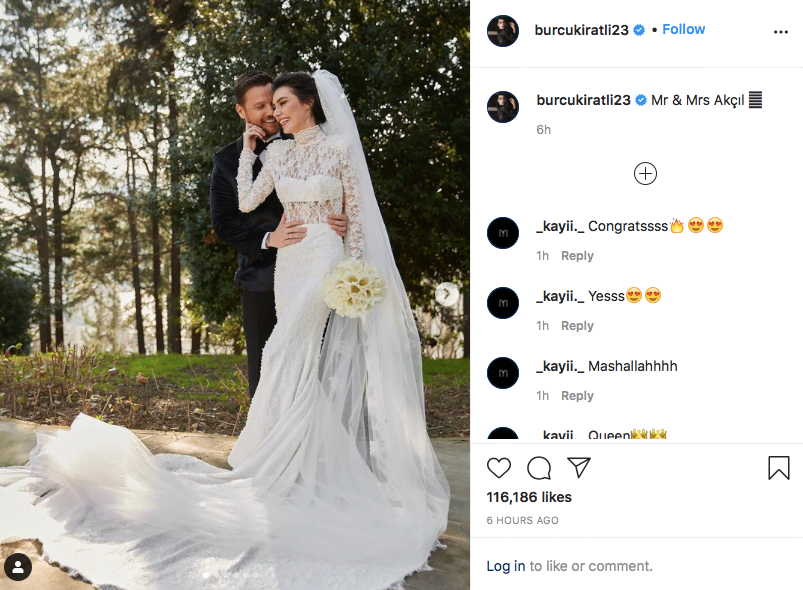The width and height of the screenshot is (803, 590).
Task: Click the Log in link
Action: pyautogui.click(x=505, y=566)
